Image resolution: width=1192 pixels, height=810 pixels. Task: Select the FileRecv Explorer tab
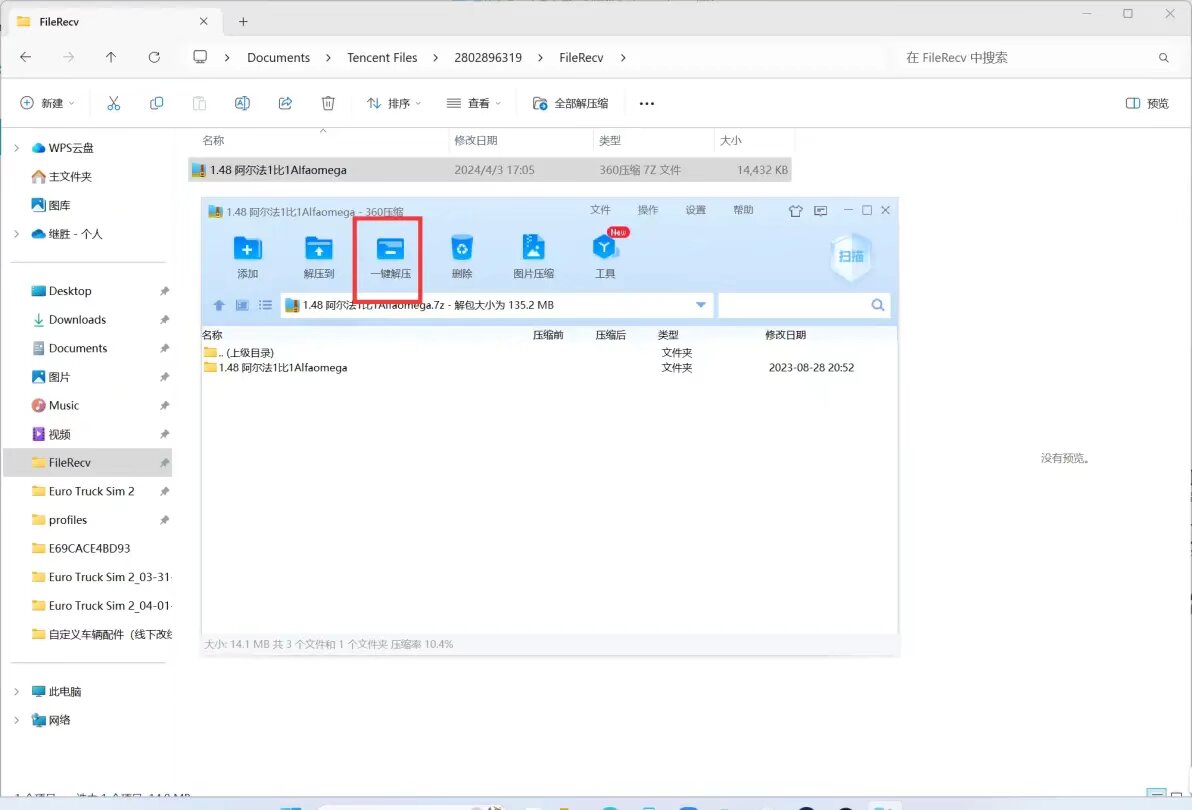coord(114,22)
